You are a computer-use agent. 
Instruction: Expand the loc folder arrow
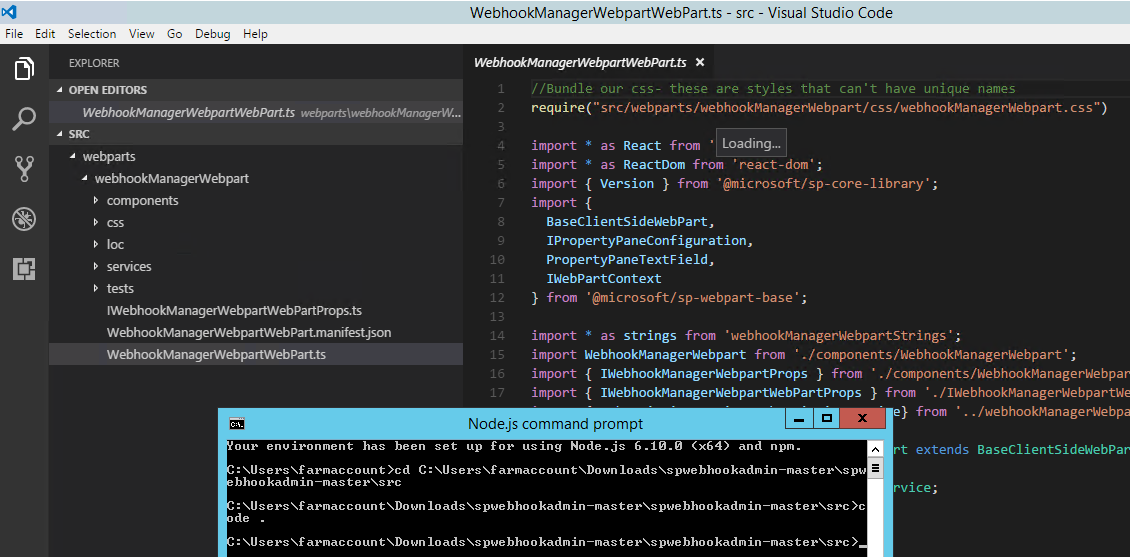tap(96, 244)
